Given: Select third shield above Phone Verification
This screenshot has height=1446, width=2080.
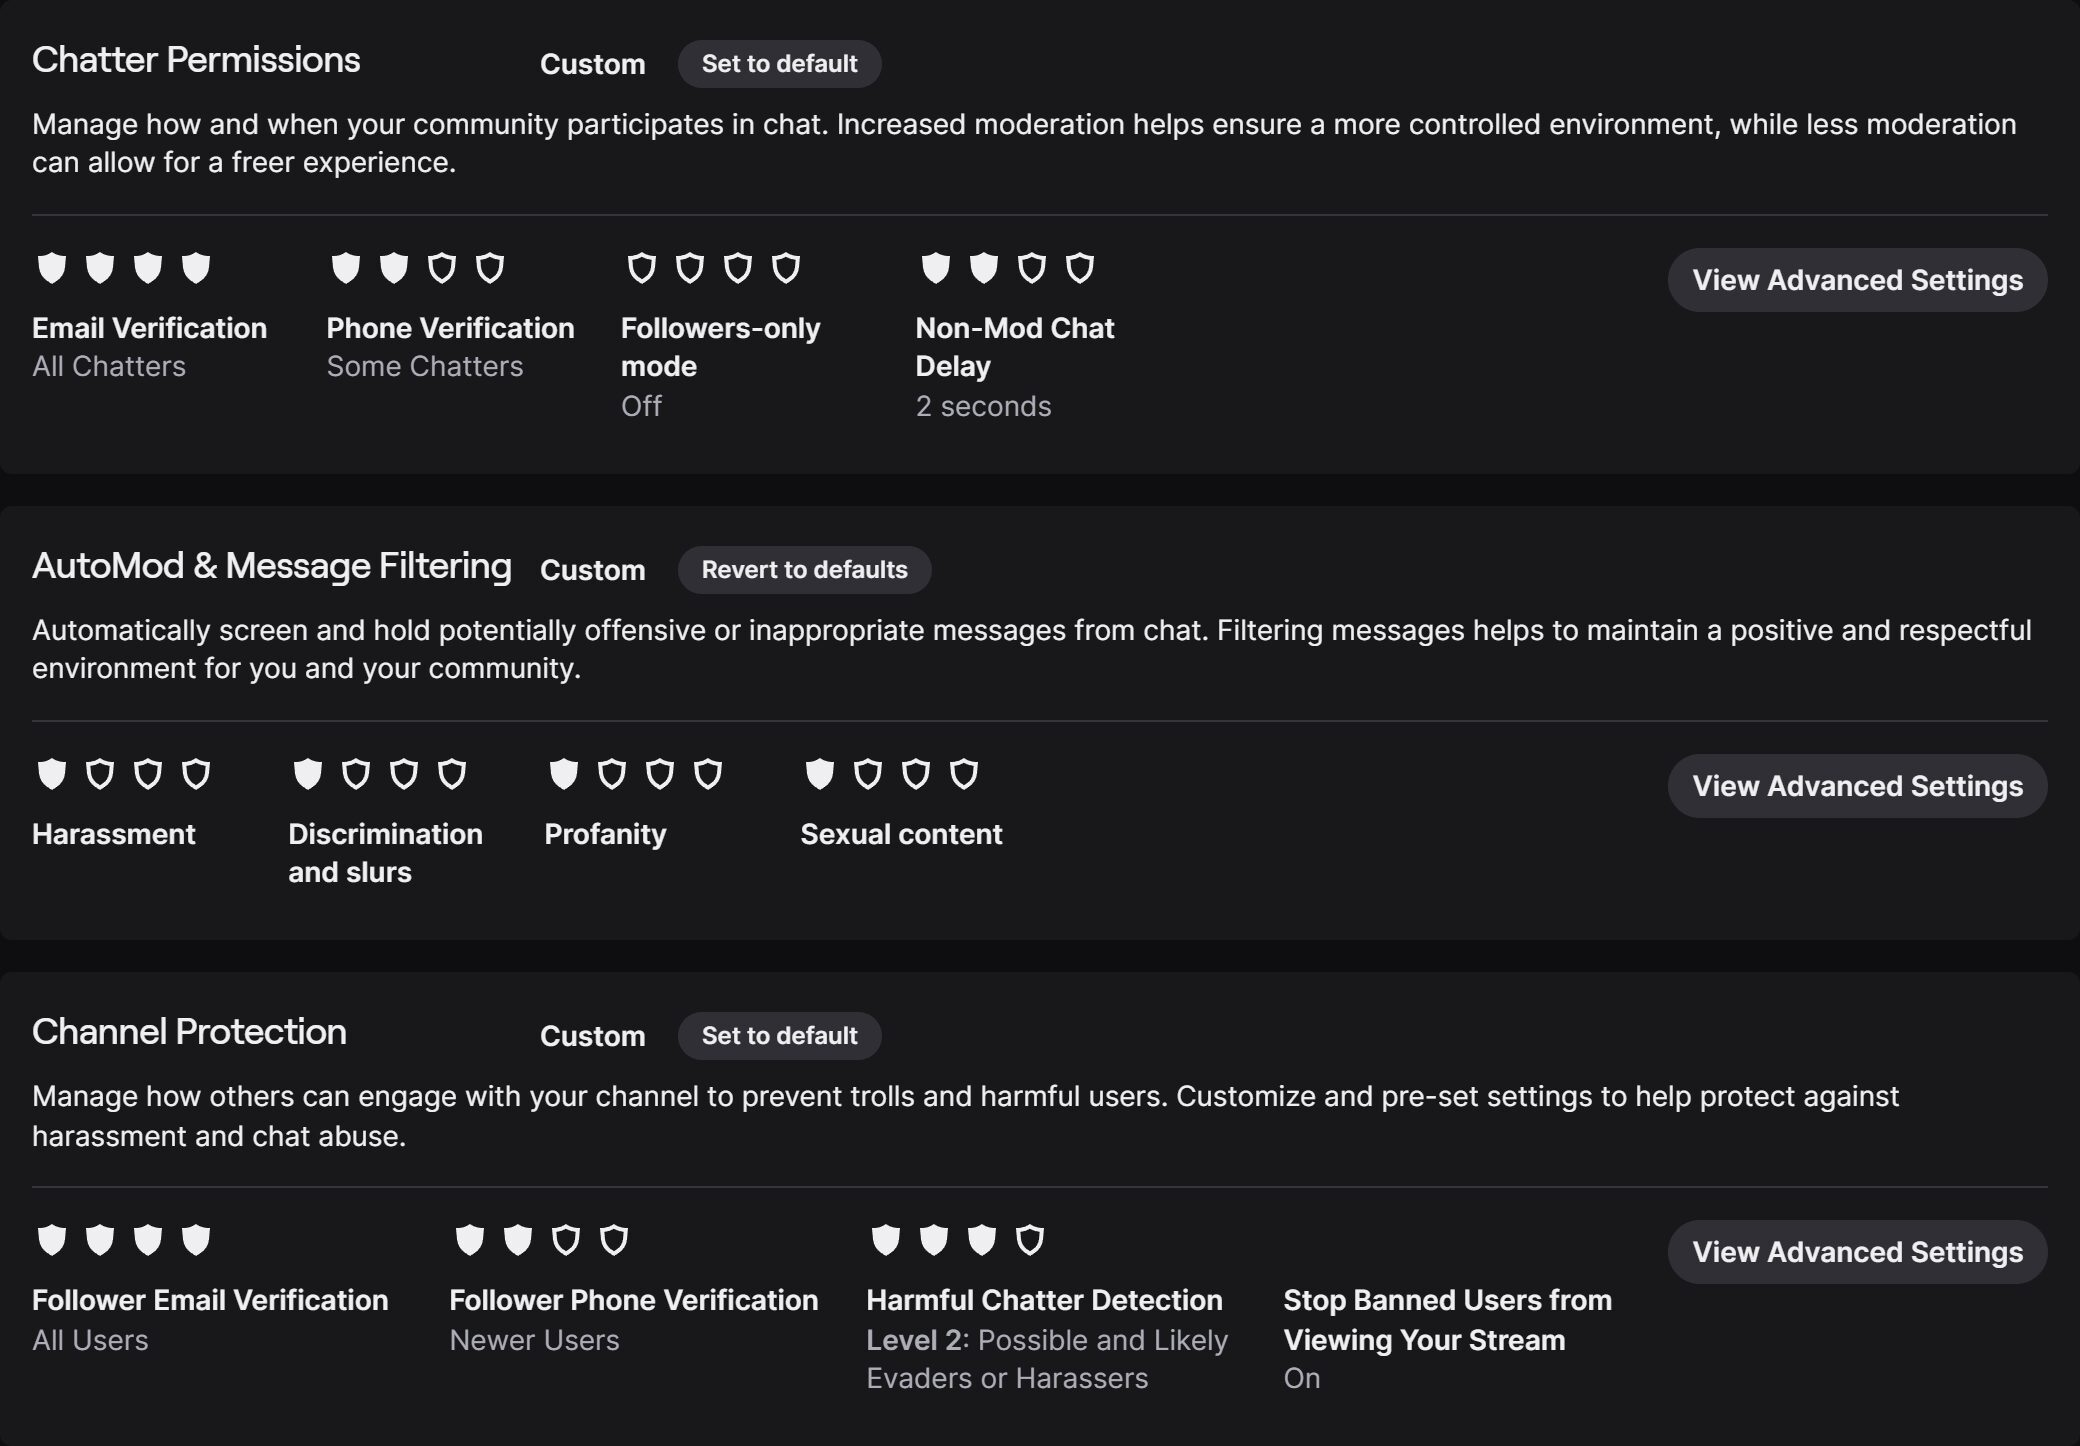Looking at the screenshot, I should pyautogui.click(x=442, y=268).
